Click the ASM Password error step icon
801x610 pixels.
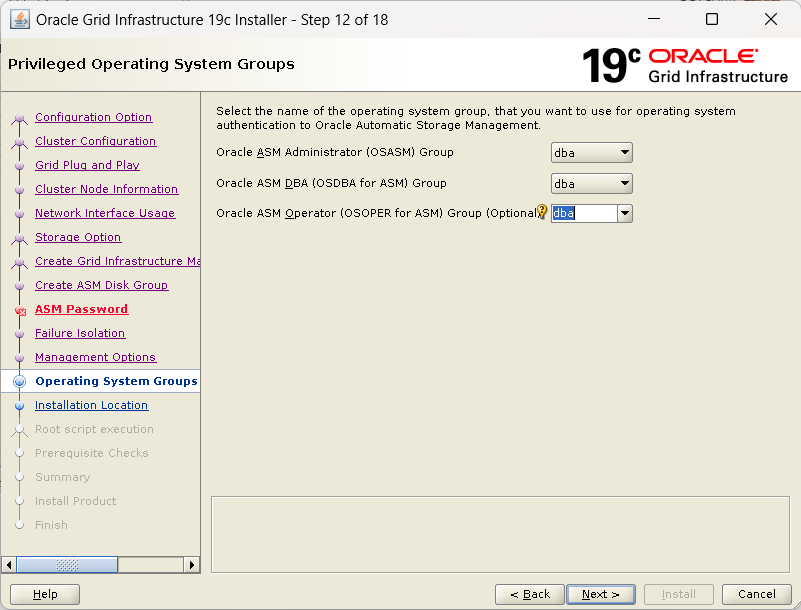pos(20,310)
